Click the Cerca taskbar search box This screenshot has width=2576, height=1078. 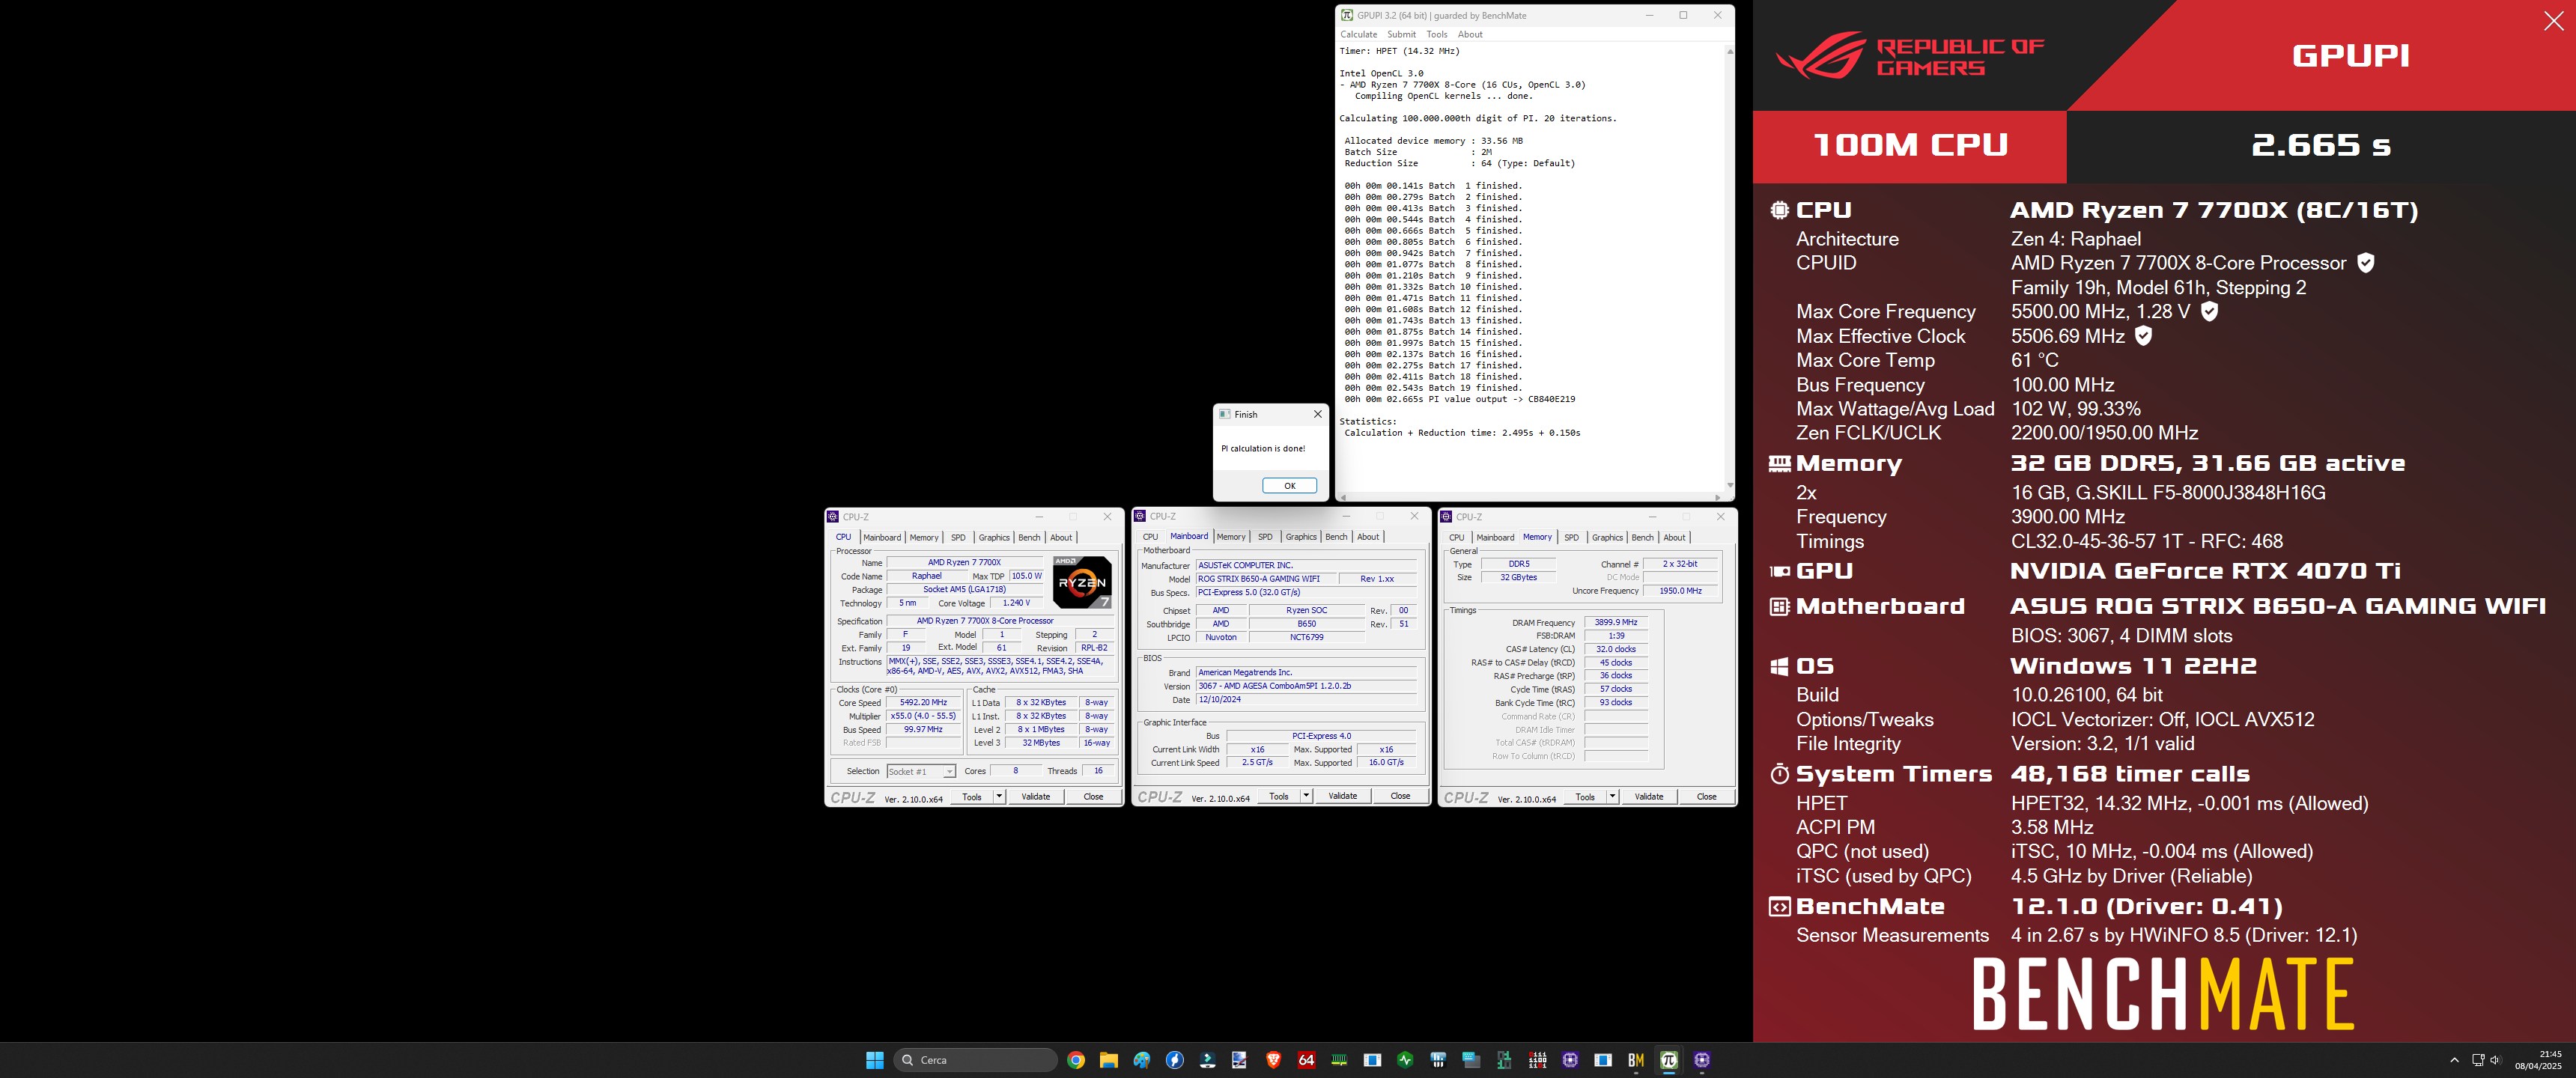tap(975, 1060)
